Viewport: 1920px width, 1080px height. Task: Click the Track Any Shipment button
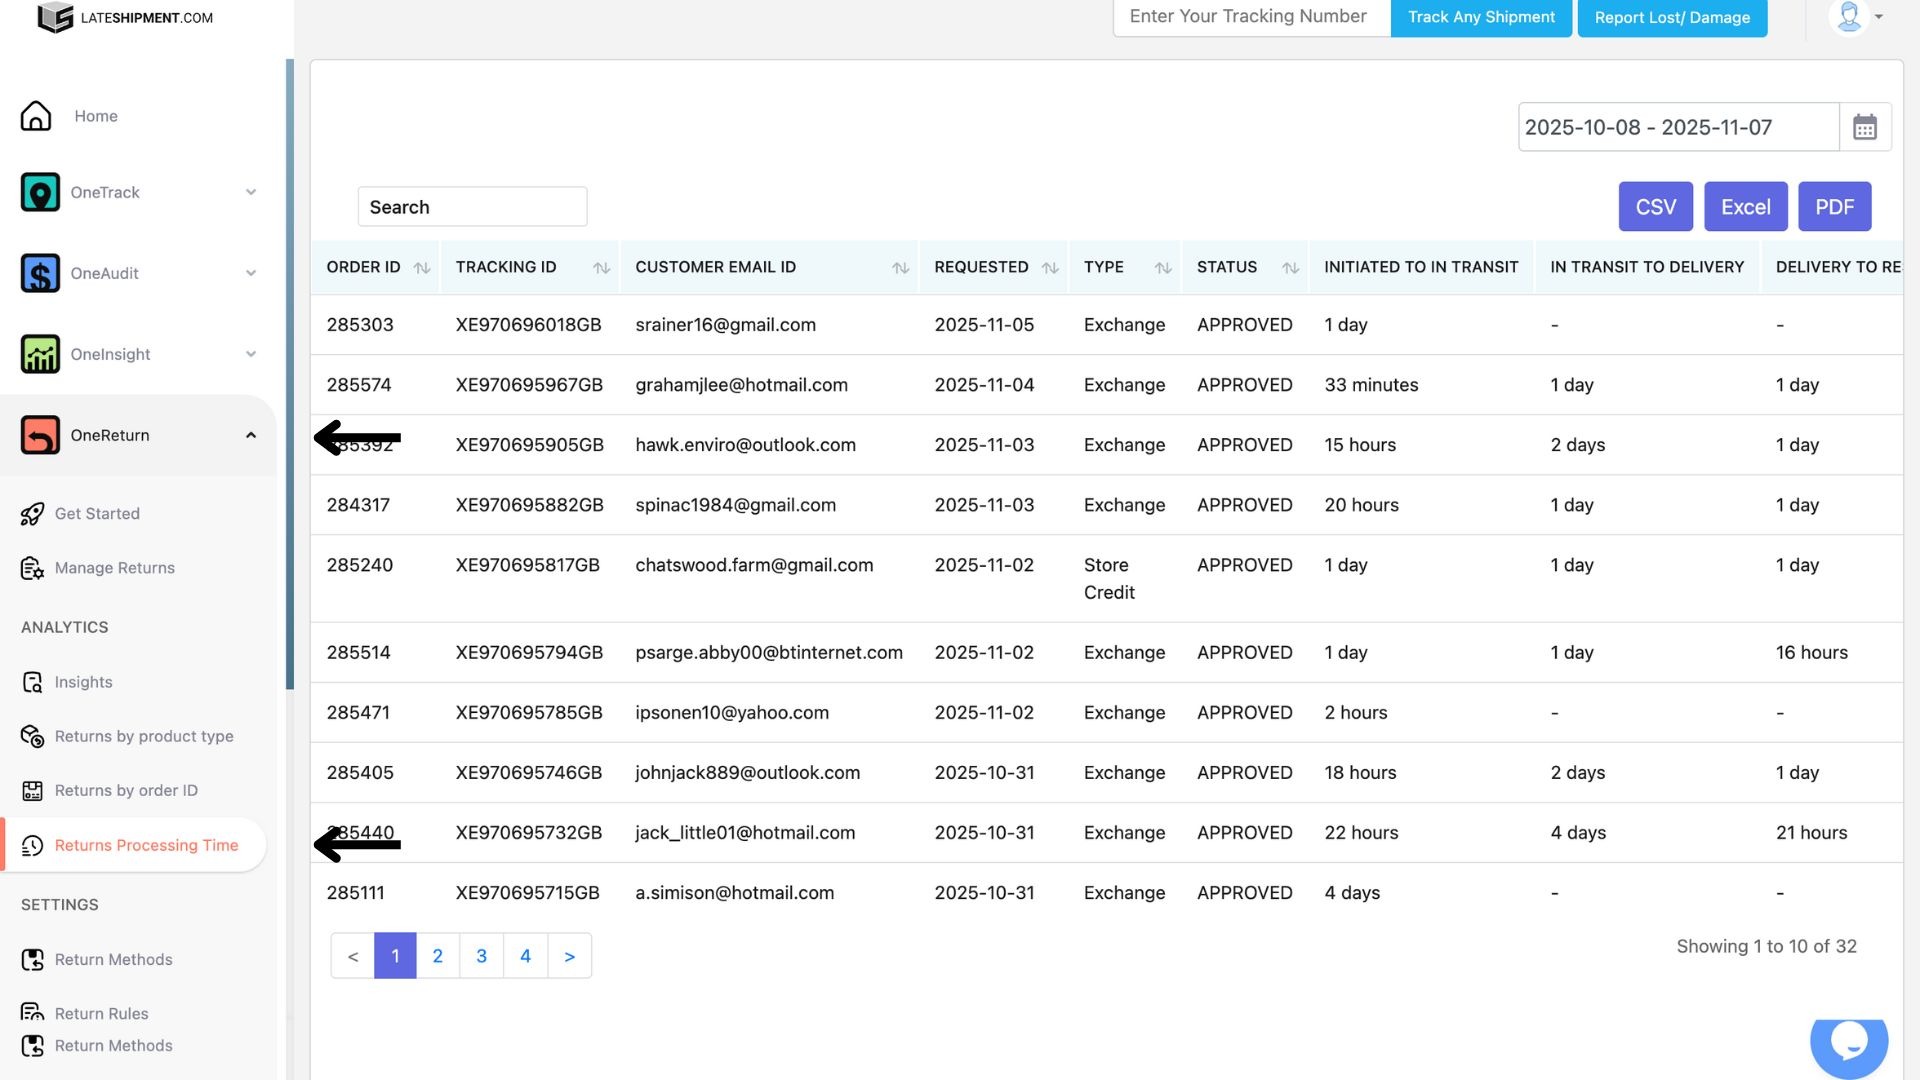tap(1480, 17)
